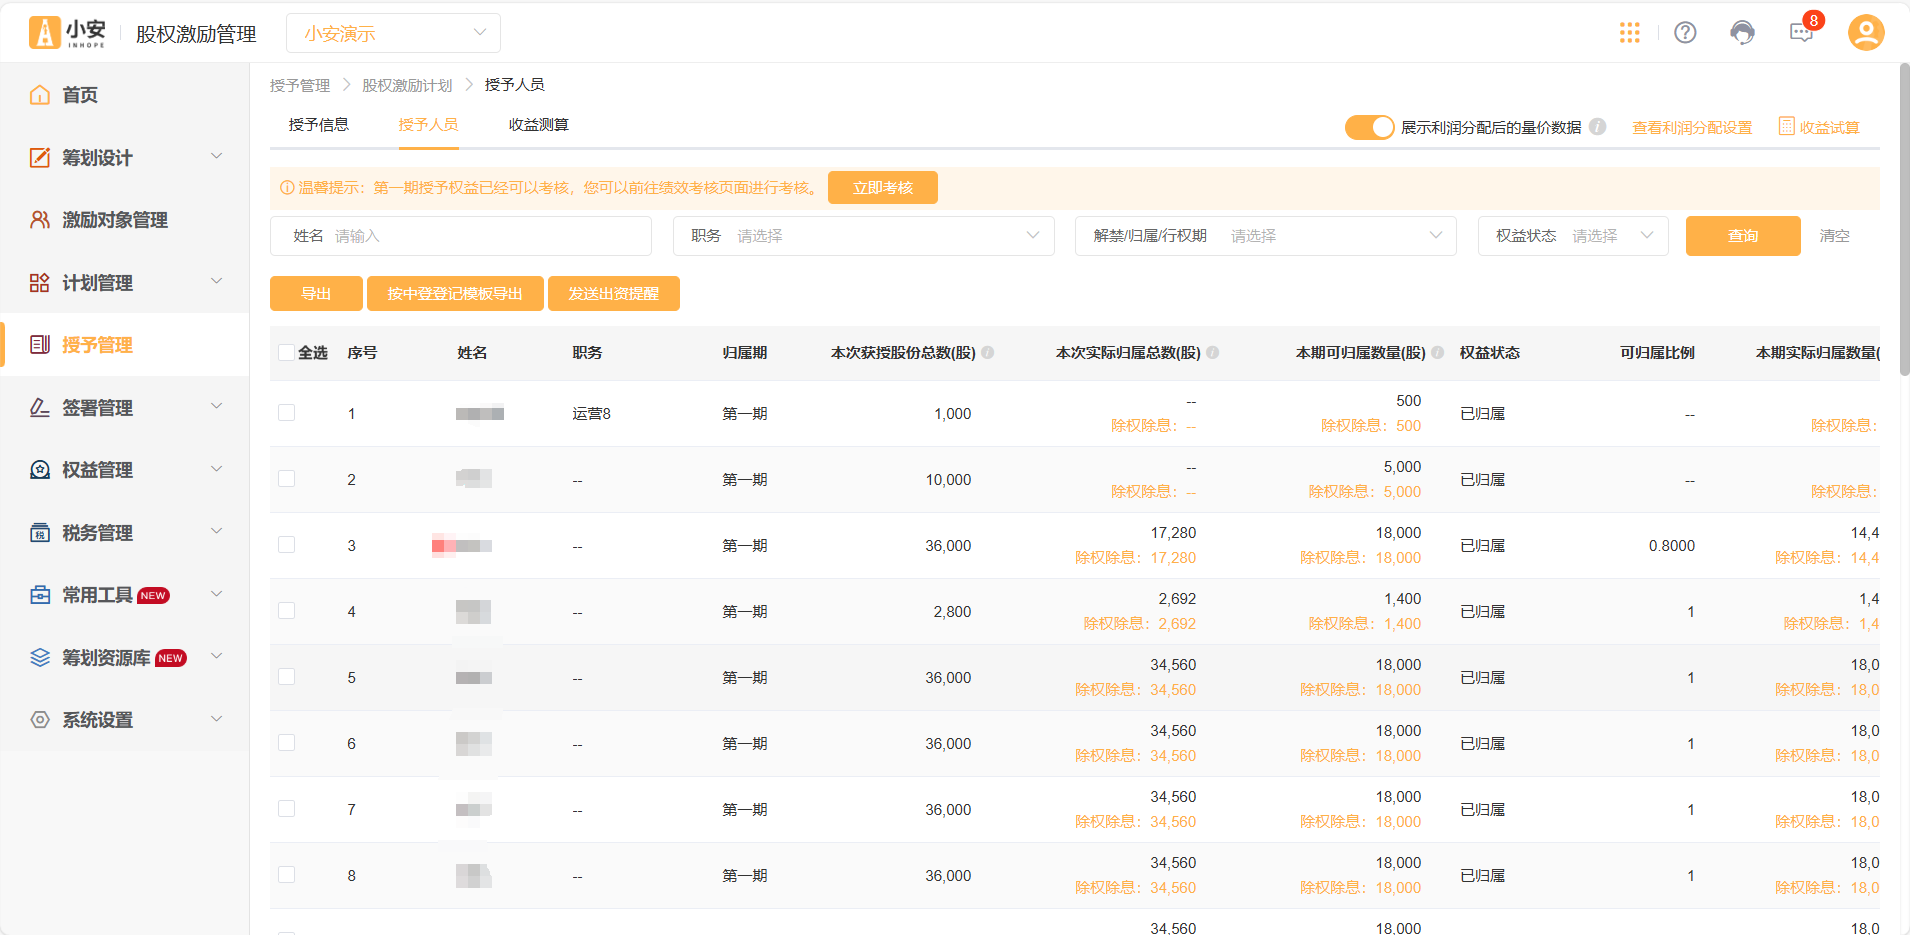Open the 解禁/归属/行权期 dropdown
This screenshot has height=935, width=1910.
pyautogui.click(x=1266, y=236)
